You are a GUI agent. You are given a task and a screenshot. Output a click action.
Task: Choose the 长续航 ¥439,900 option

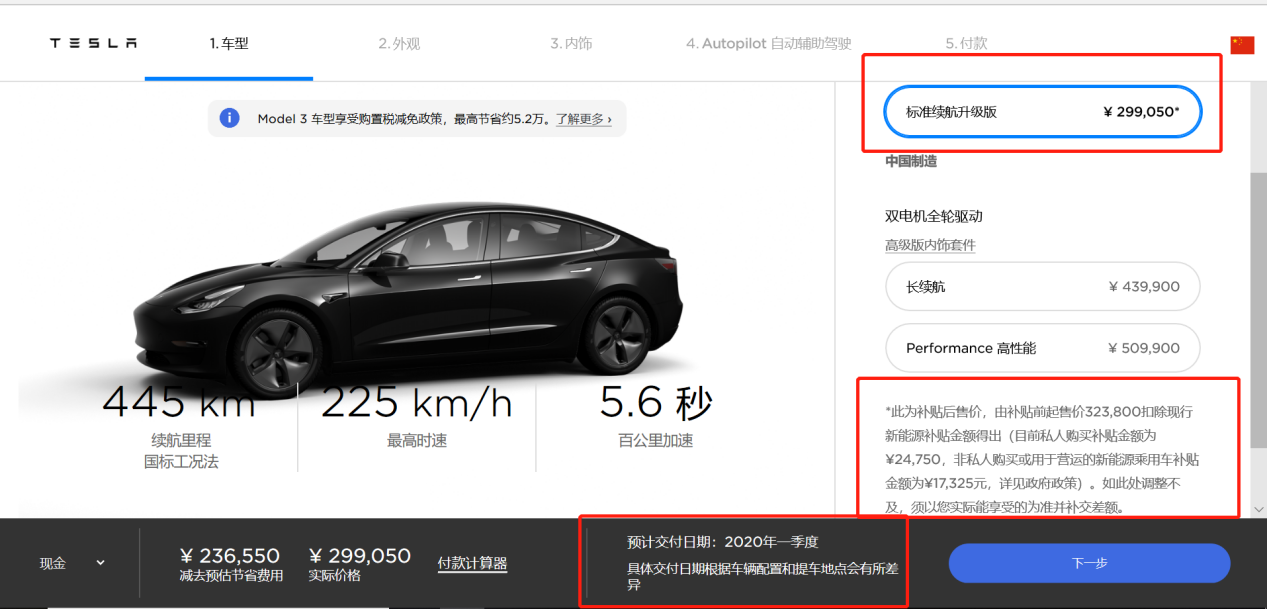[1043, 287]
